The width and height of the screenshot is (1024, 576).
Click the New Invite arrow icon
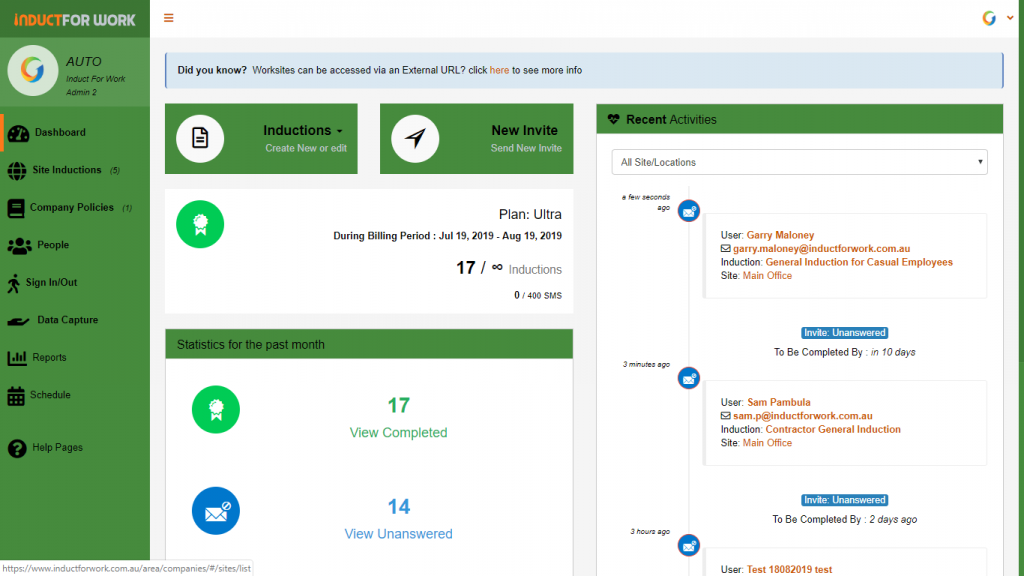click(x=415, y=138)
